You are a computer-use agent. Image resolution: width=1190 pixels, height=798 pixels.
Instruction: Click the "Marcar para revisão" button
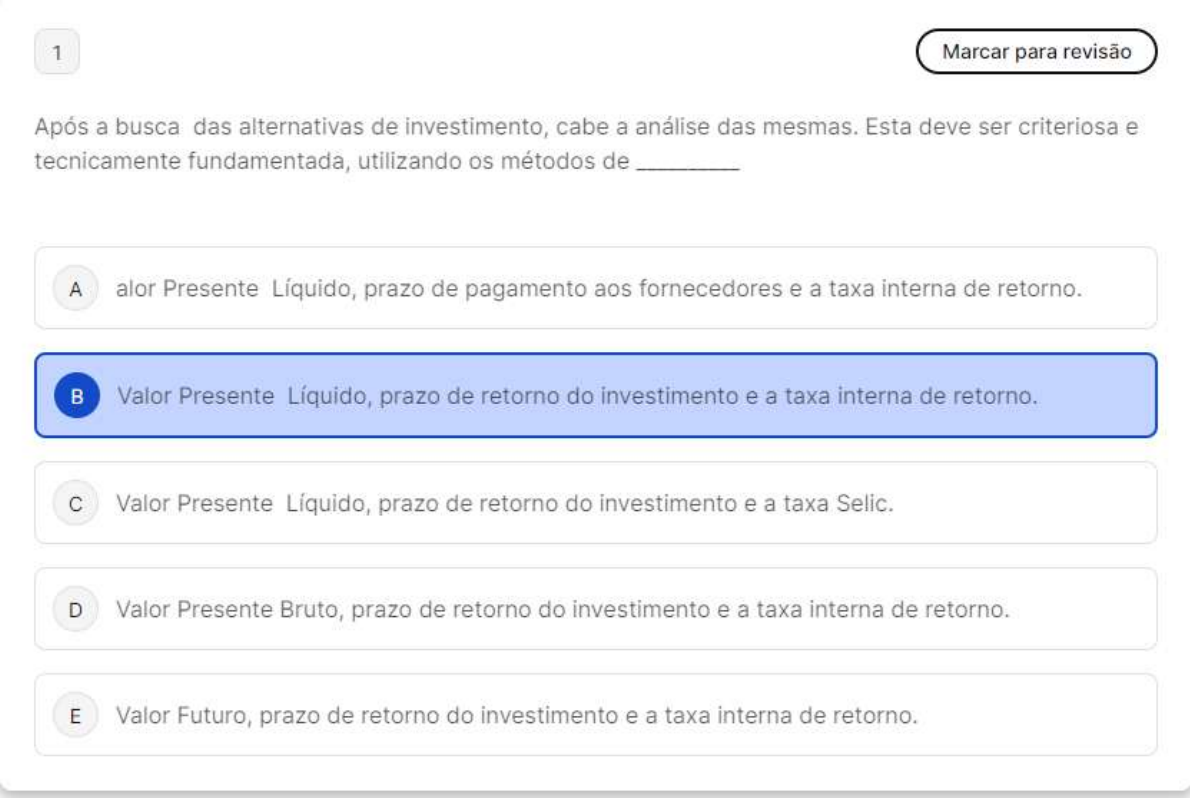(1036, 52)
